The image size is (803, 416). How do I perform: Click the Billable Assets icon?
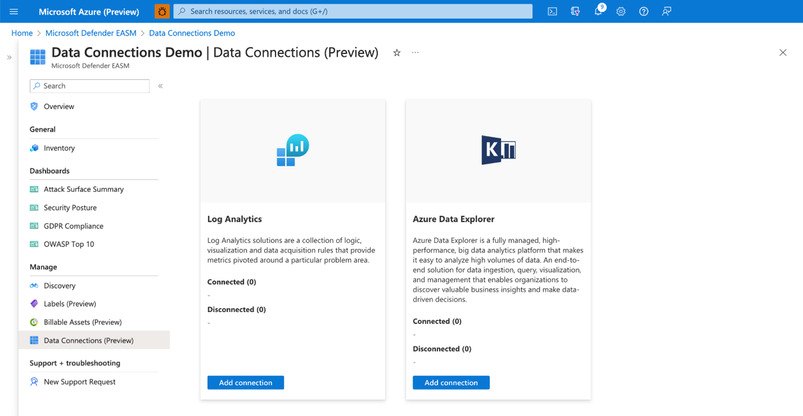34,322
